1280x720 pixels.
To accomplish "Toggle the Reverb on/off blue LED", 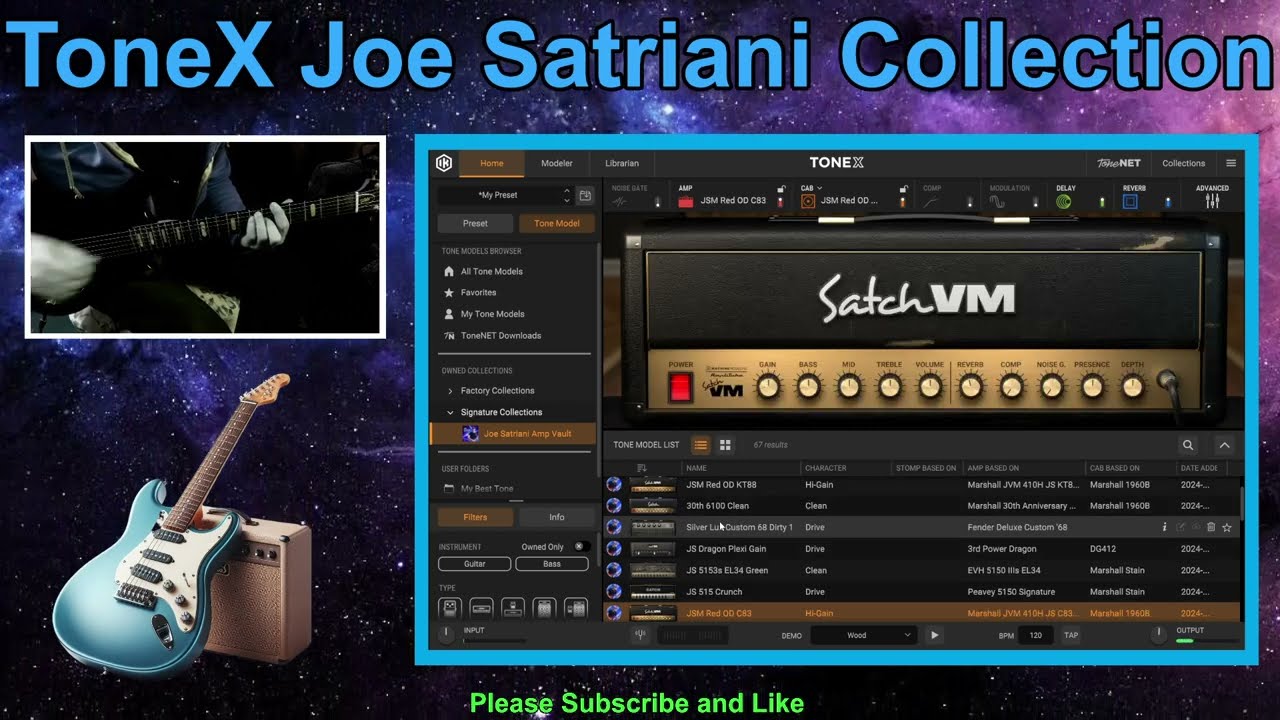I will [x=1167, y=202].
